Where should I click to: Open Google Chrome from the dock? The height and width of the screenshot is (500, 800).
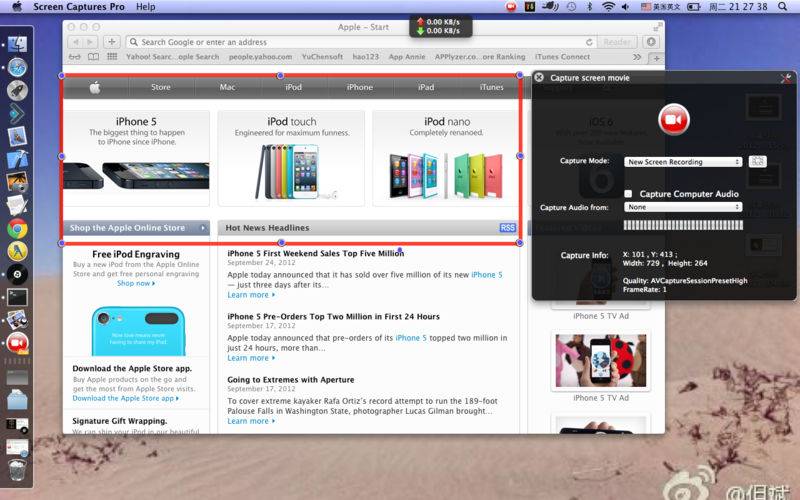pyautogui.click(x=17, y=227)
